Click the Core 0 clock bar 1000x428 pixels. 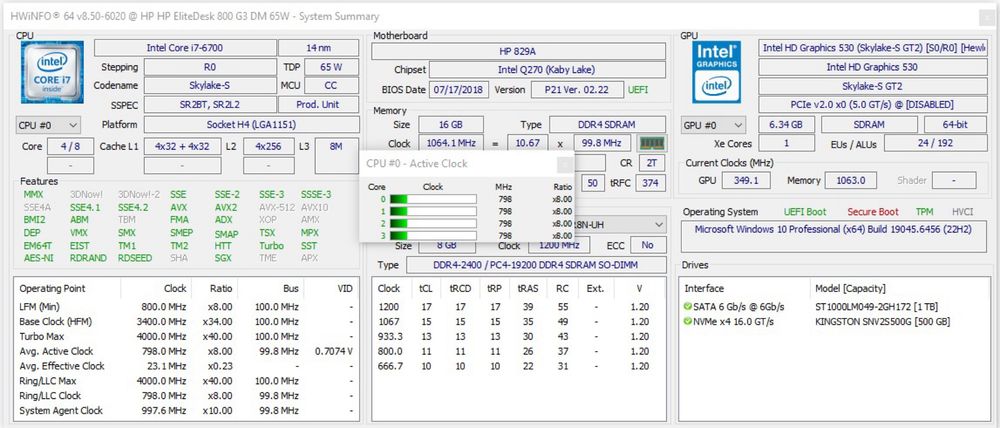[x=433, y=199]
